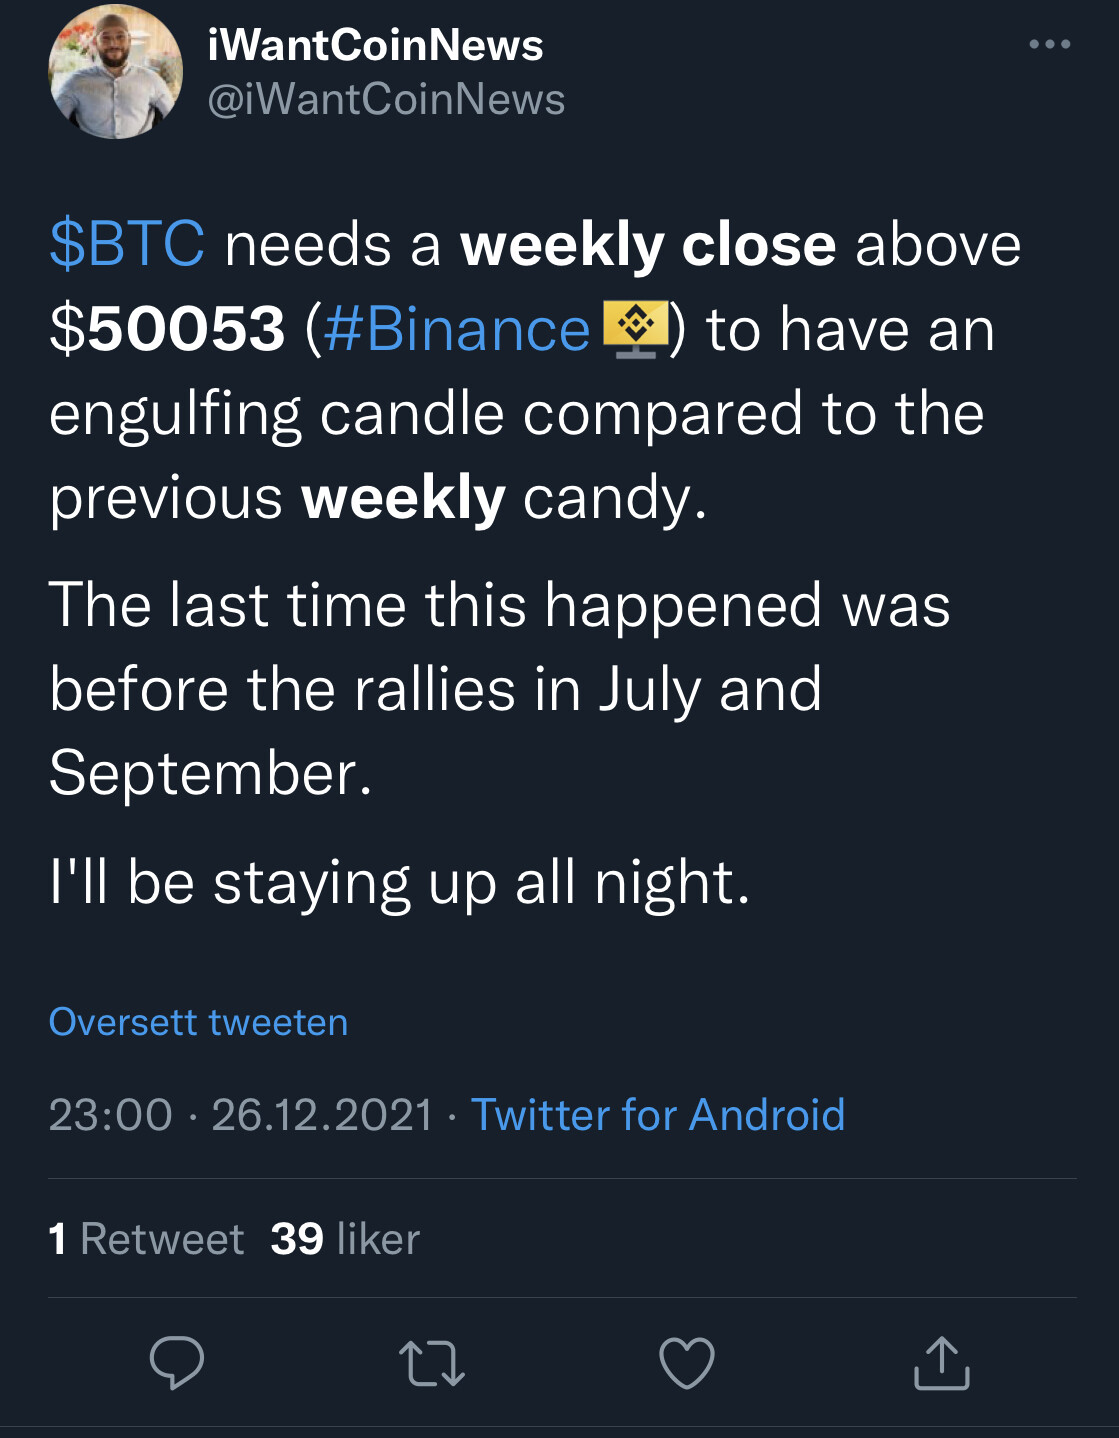Open iWantCoinNews profile avatar photo
The height and width of the screenshot is (1438, 1119).
point(116,72)
